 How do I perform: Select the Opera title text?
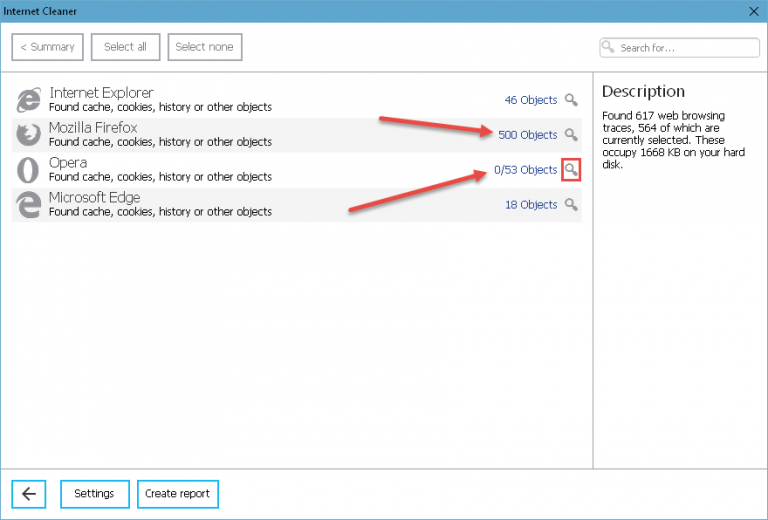(68, 163)
